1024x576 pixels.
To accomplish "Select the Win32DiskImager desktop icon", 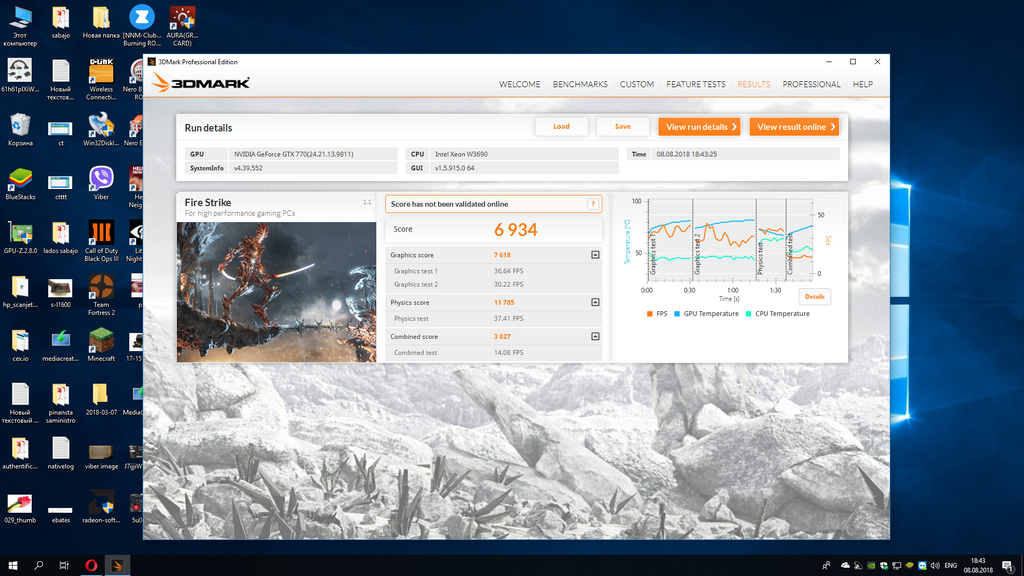I will [x=101, y=129].
